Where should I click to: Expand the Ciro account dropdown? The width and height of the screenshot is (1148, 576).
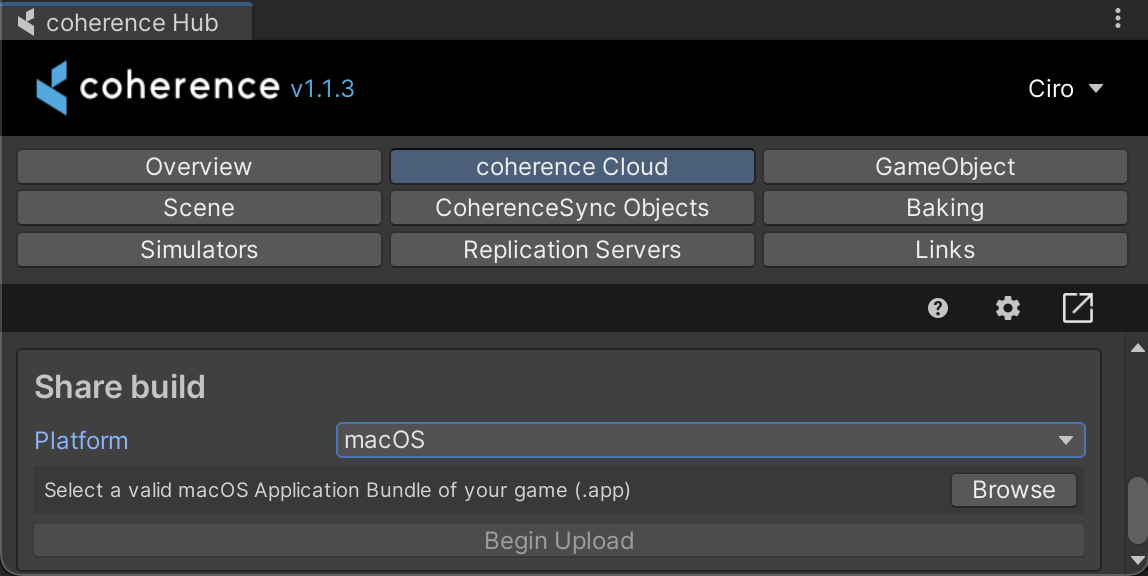[1065, 89]
